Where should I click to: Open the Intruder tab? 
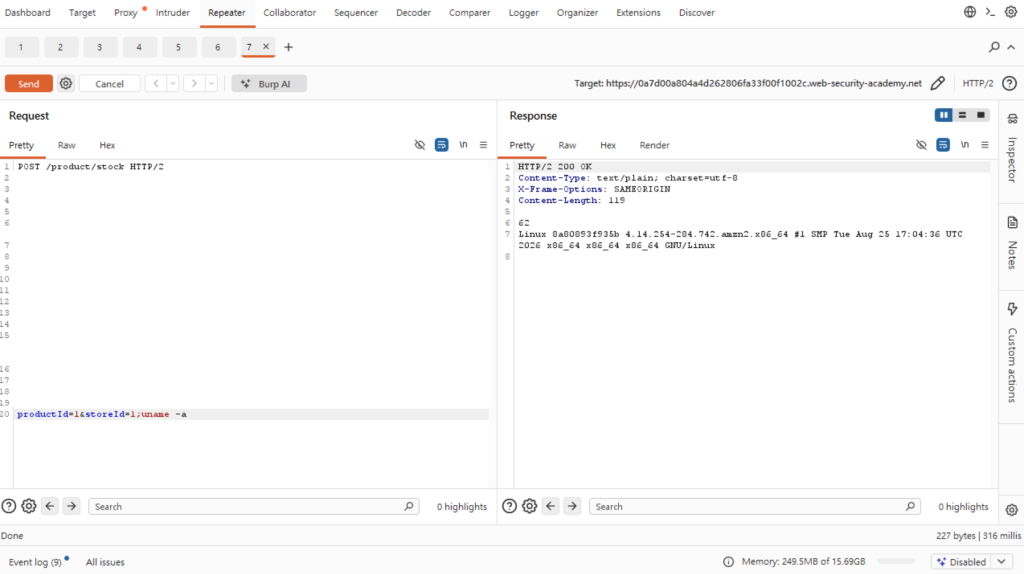[x=172, y=12]
